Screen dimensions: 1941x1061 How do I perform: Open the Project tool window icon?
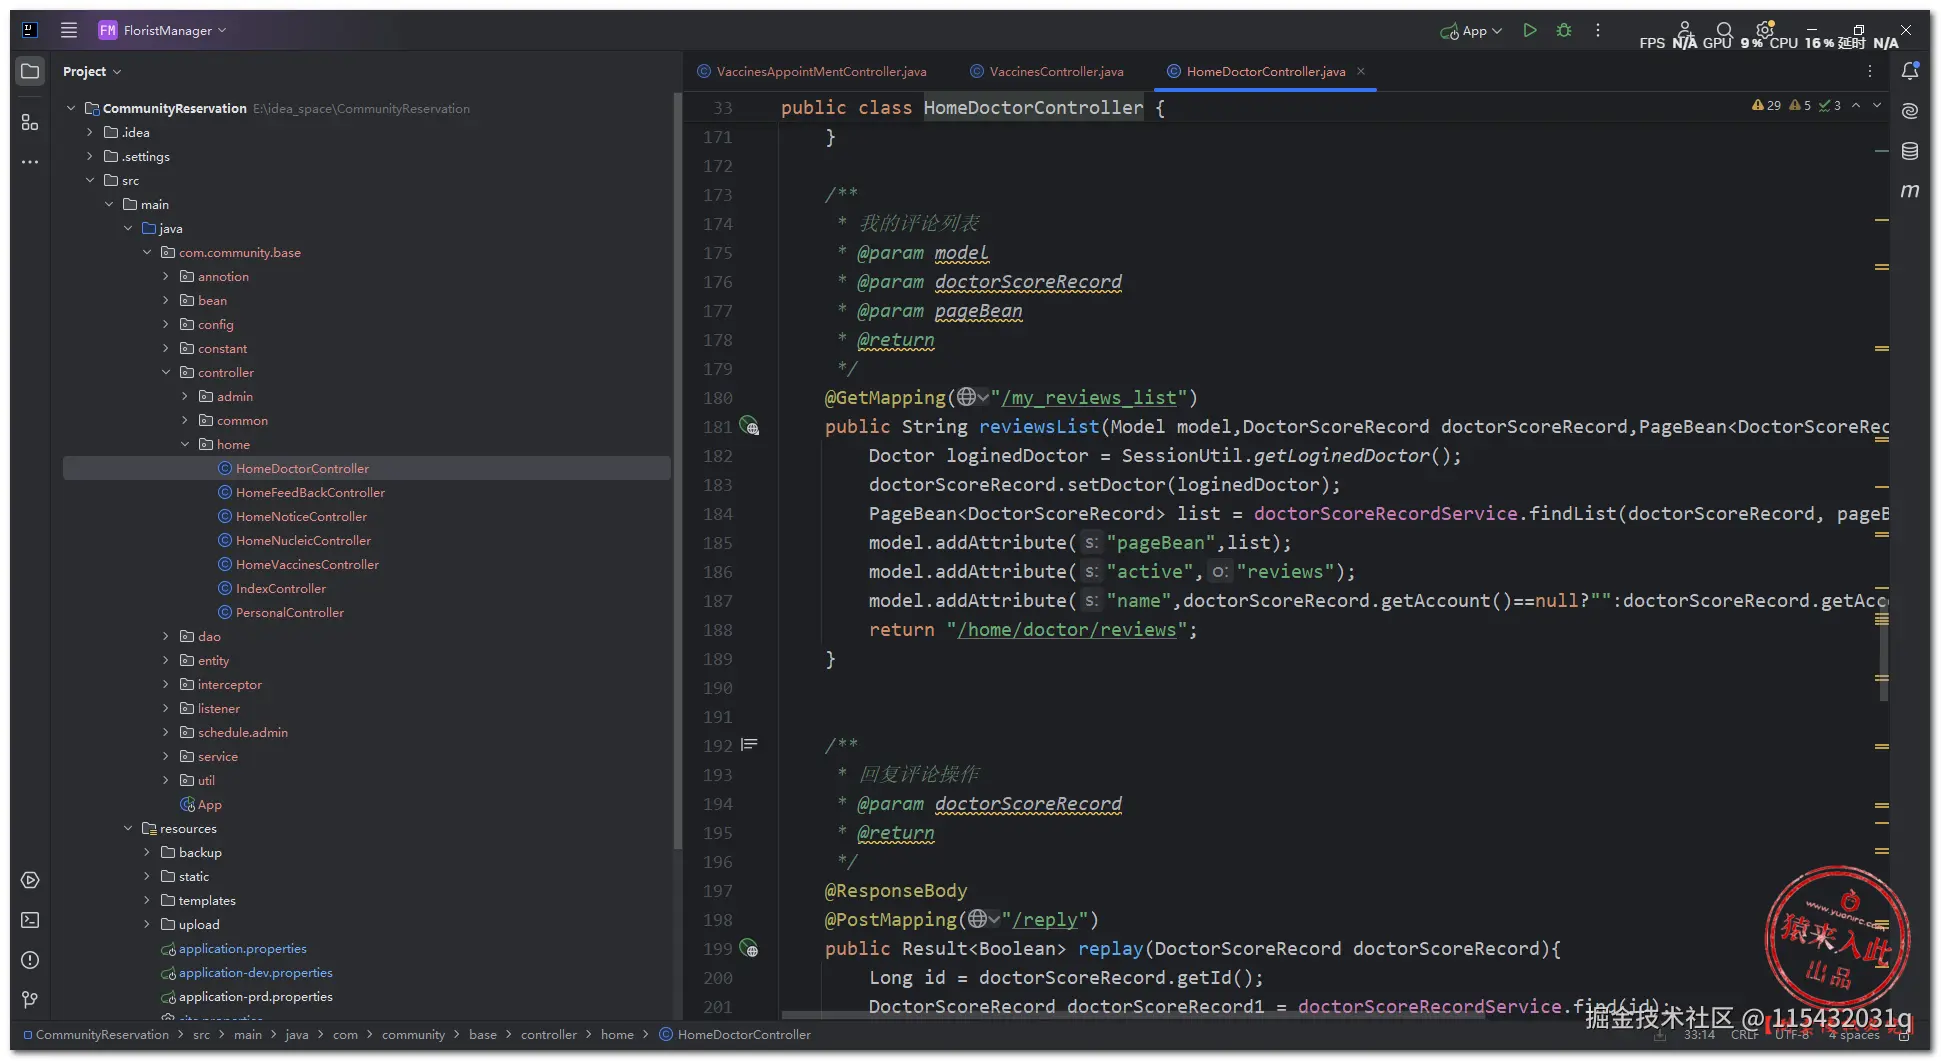(30, 71)
